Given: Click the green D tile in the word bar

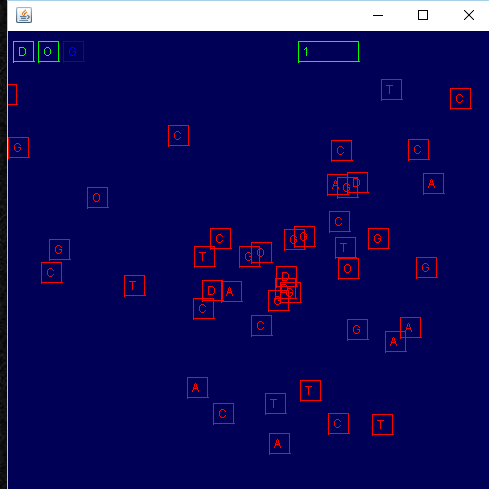Looking at the screenshot, I should tap(23, 52).
